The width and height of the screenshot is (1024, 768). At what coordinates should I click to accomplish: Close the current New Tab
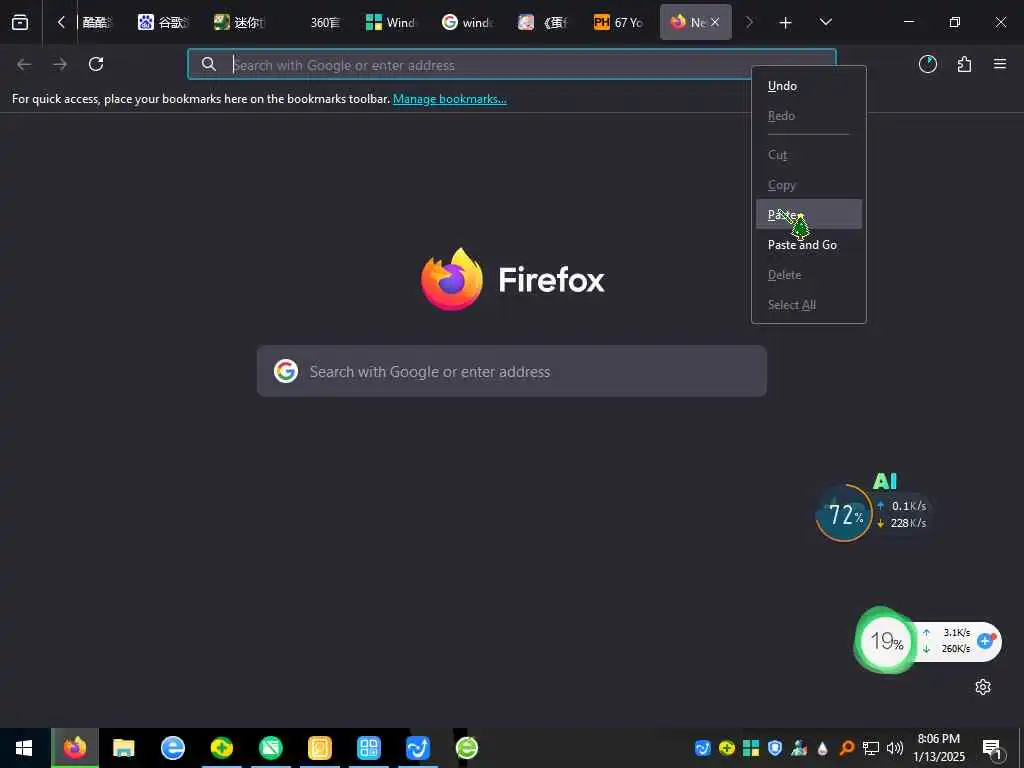pyautogui.click(x=715, y=22)
